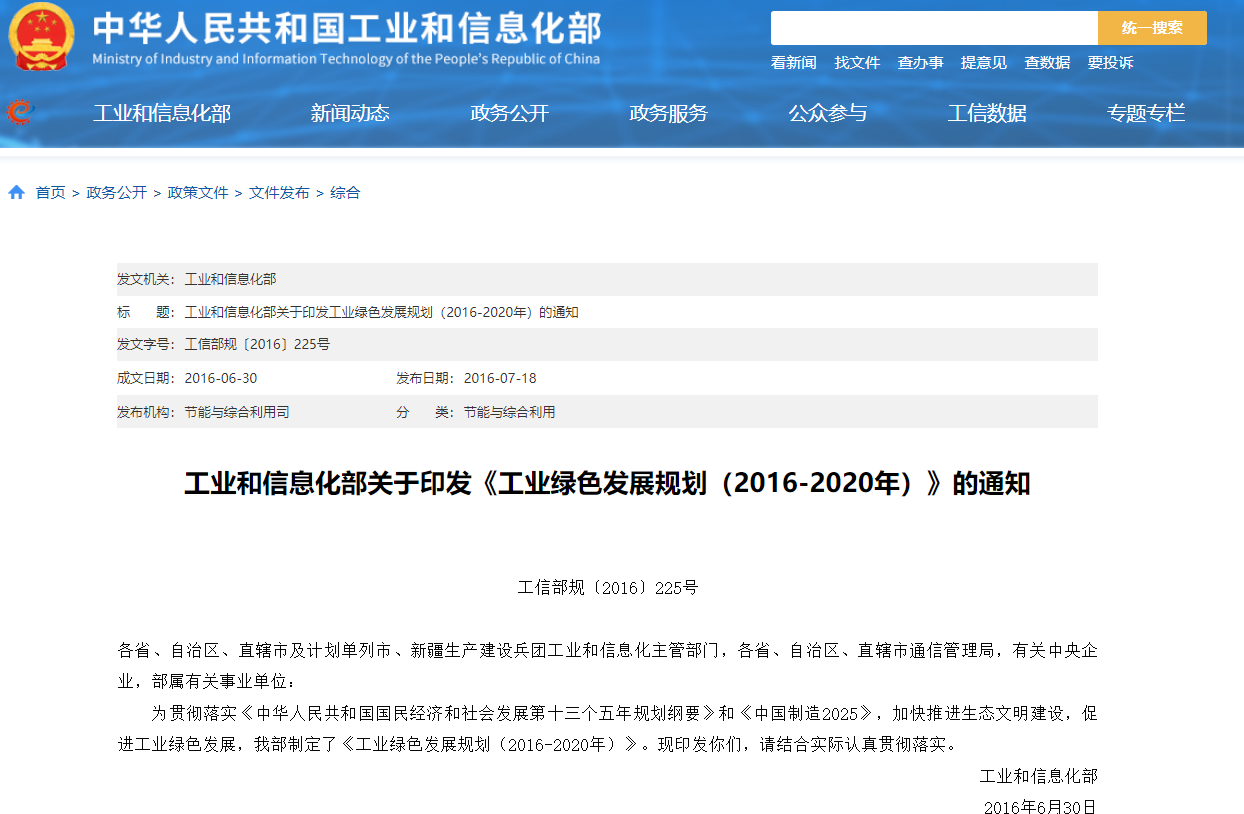Click the 标题 row document title text

(x=381, y=312)
